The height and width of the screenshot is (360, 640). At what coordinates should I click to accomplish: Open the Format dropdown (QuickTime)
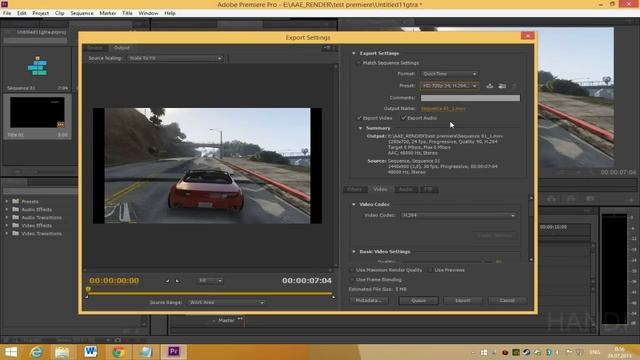[x=449, y=74]
